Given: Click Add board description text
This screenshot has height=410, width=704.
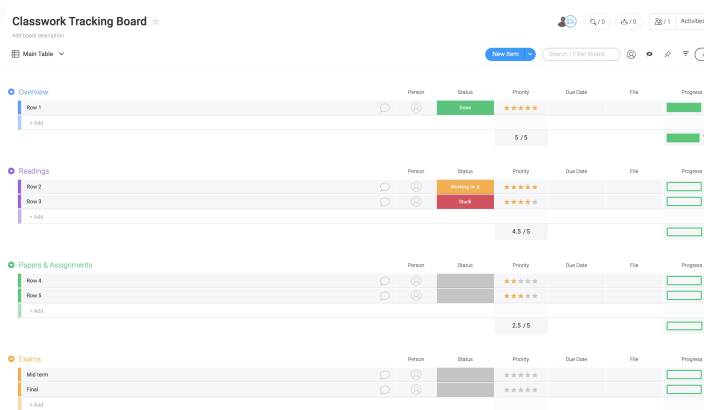Looking at the screenshot, I should [38, 35].
